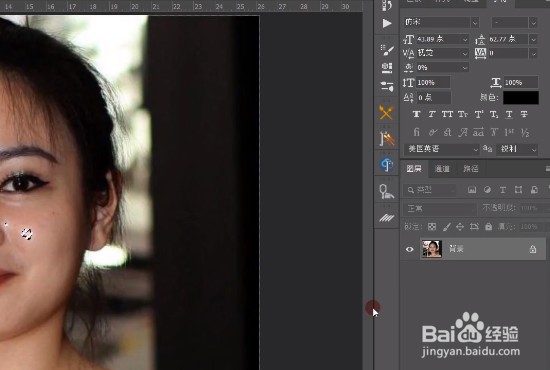
Task: Click the contextual alternates OpenType icon
Action: (432, 132)
